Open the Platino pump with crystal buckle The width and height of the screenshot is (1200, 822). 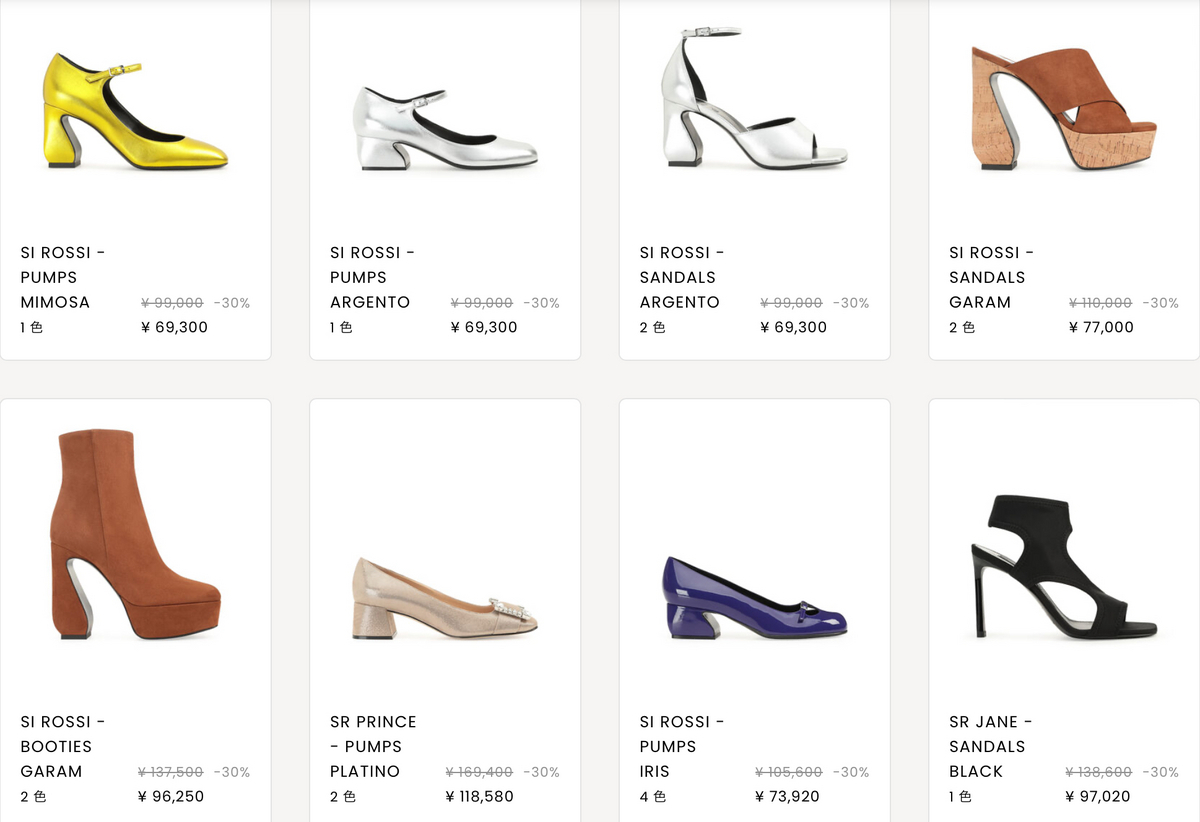(x=445, y=598)
